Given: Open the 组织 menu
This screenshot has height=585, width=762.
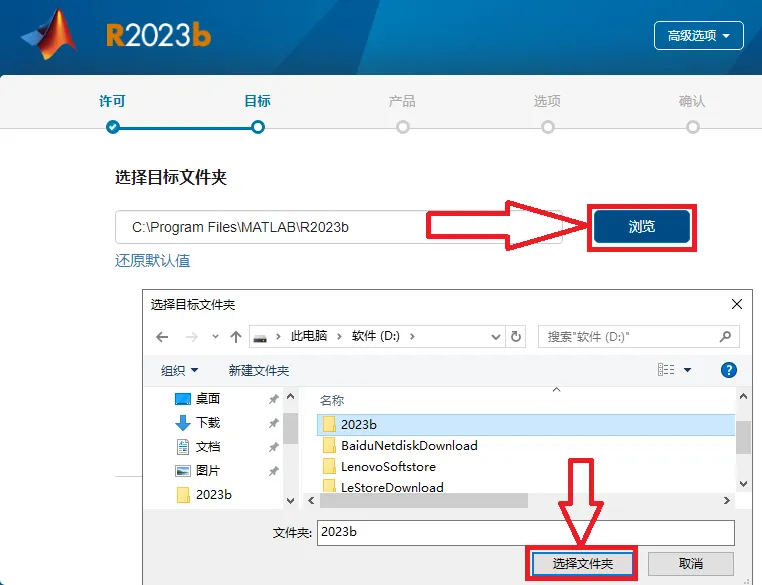Looking at the screenshot, I should point(179,371).
